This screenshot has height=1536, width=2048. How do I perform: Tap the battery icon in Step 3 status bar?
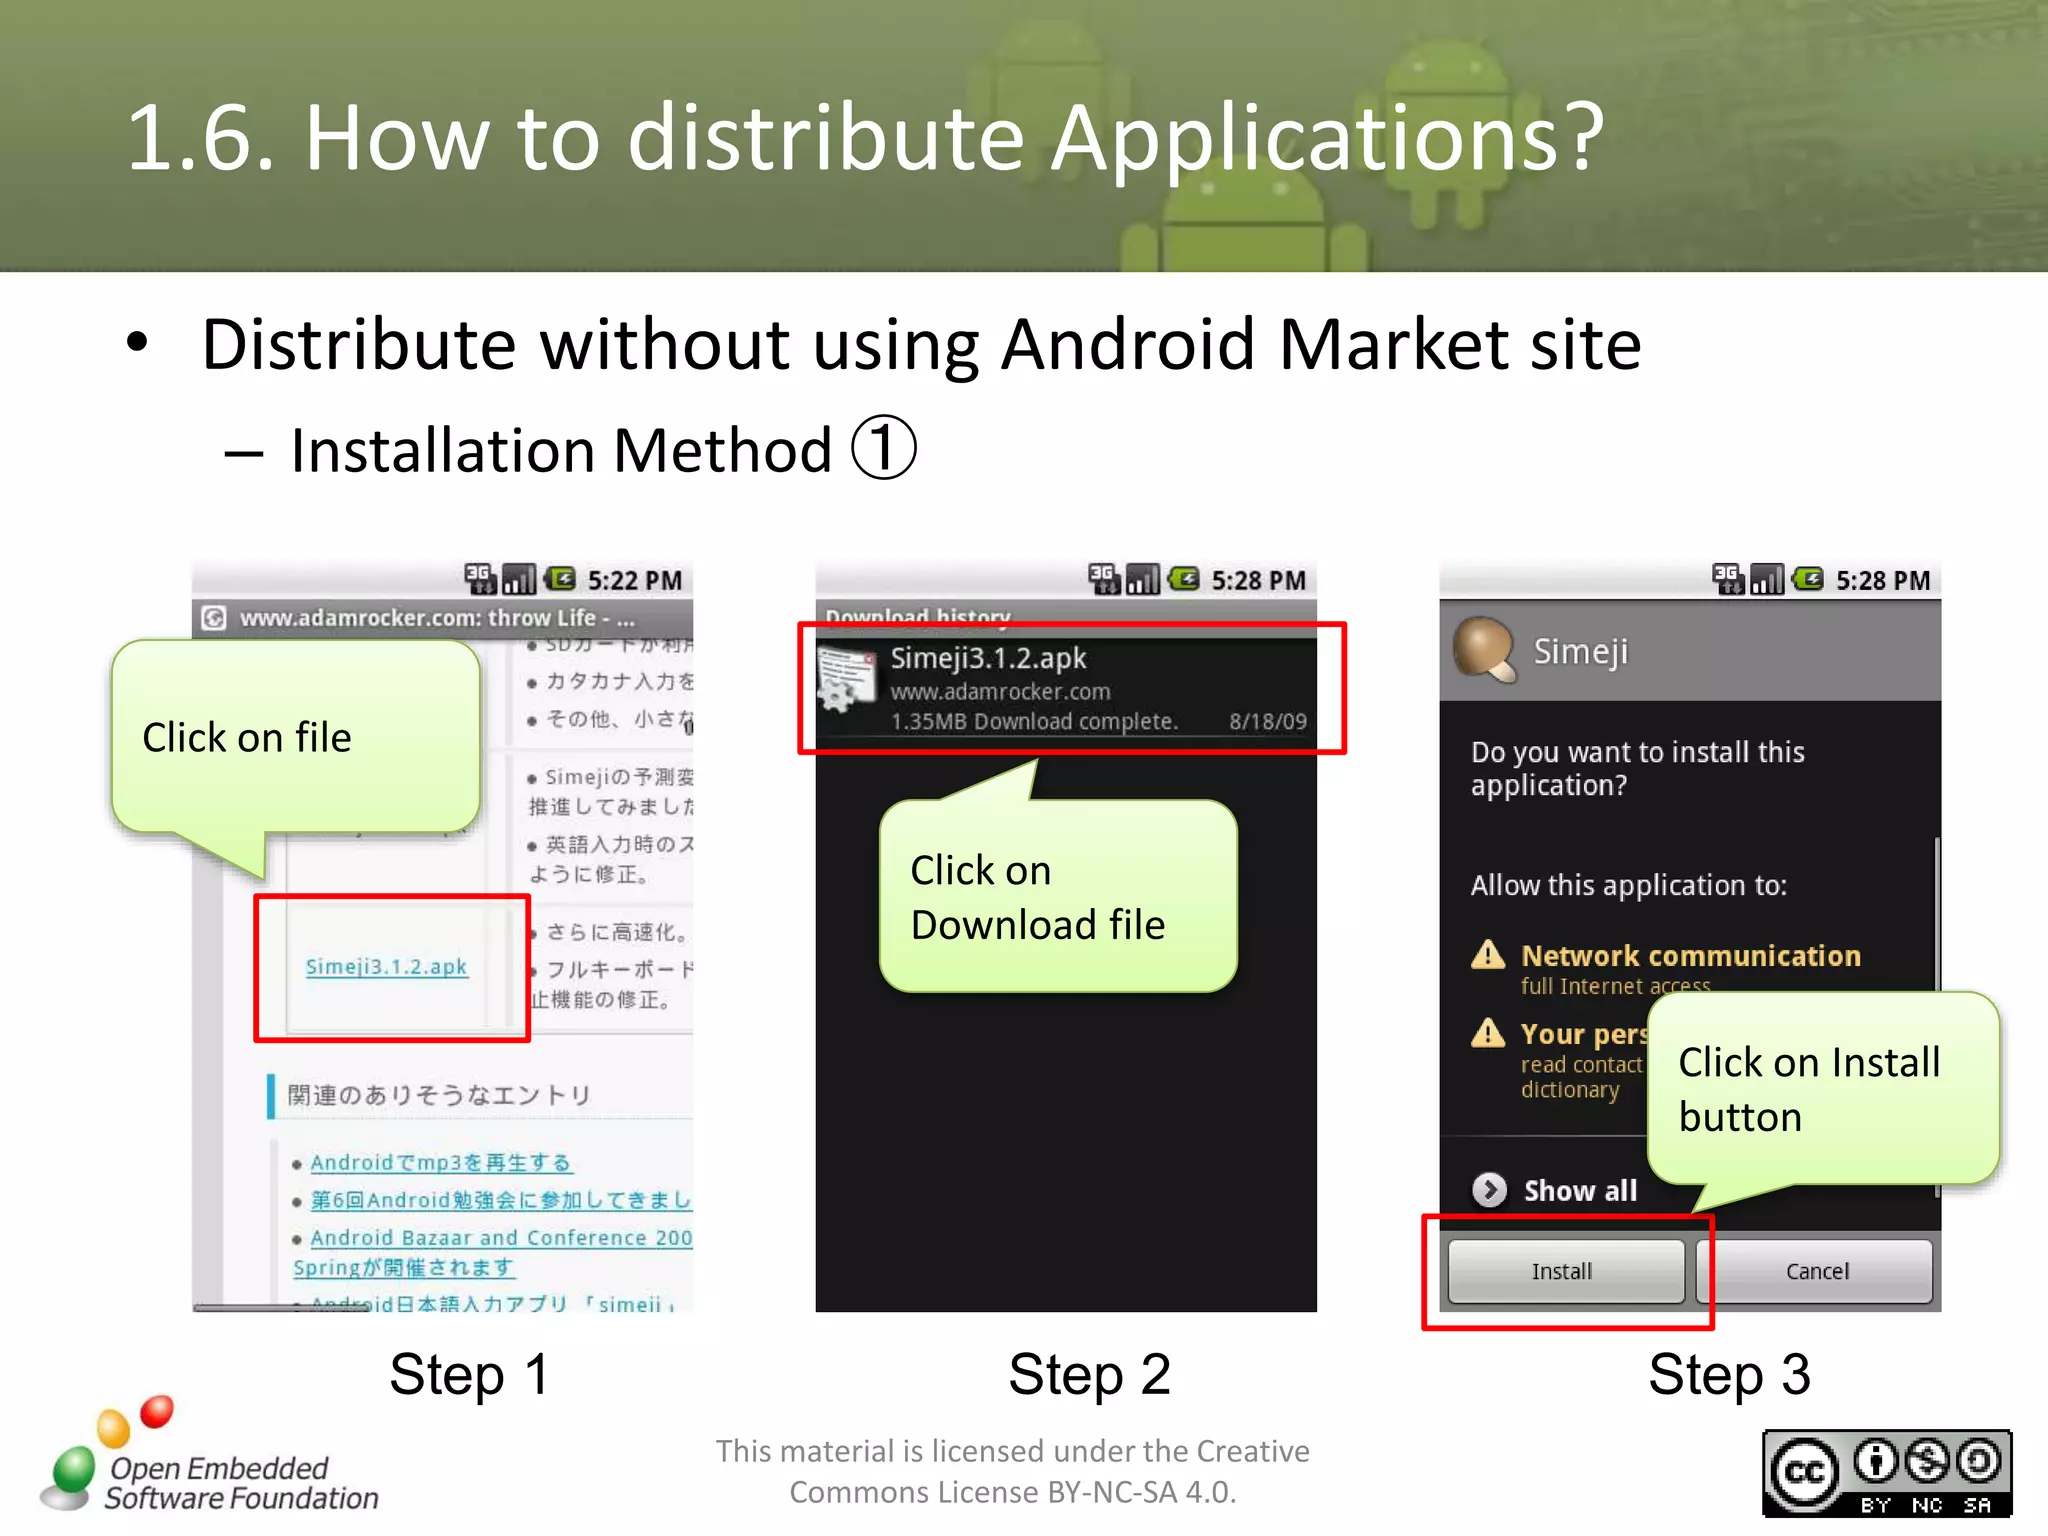point(1808,578)
